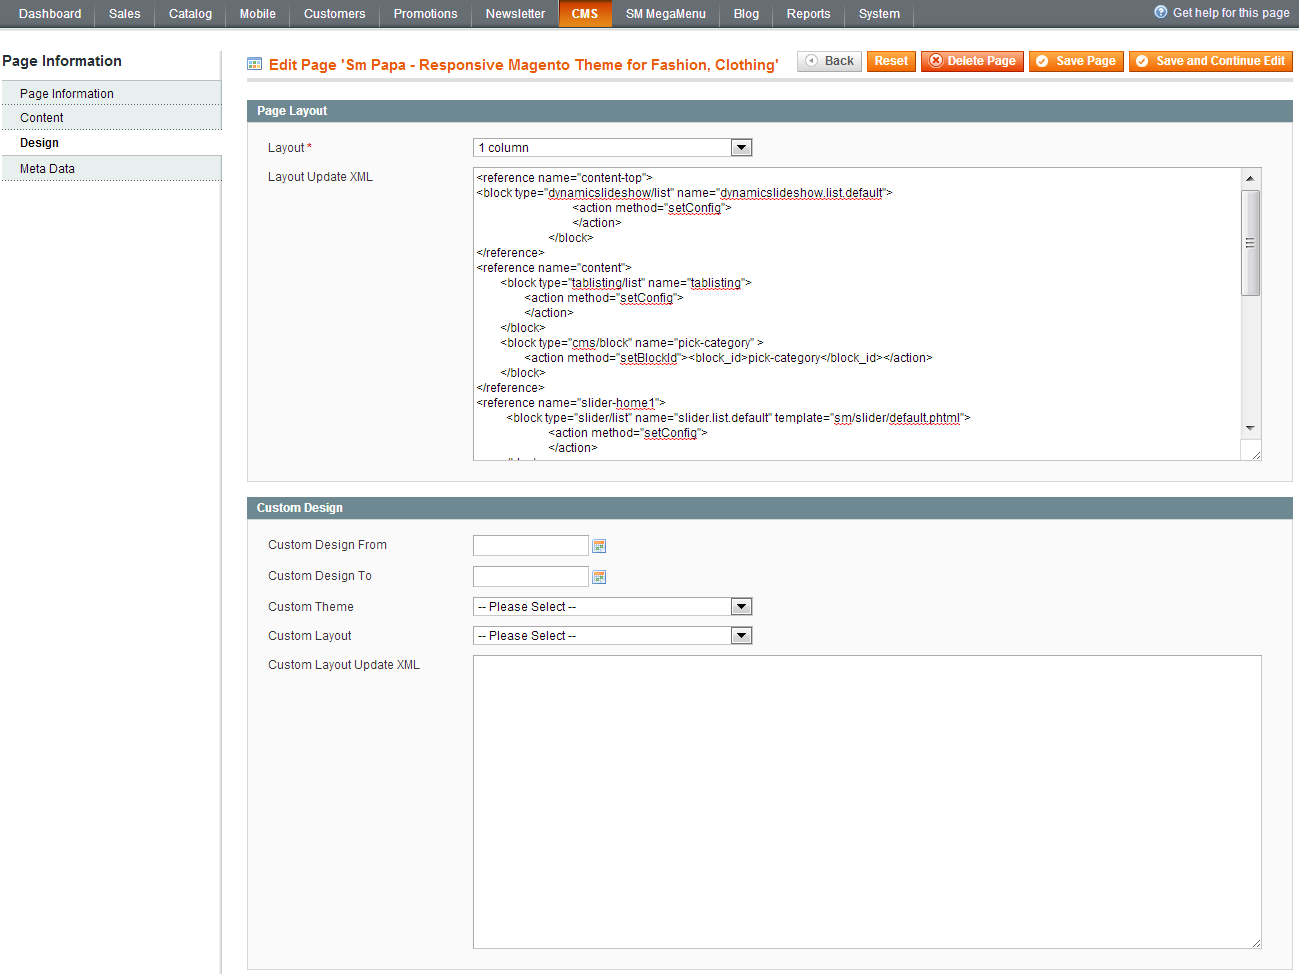
Task: Open the Promotions menu
Action: pyautogui.click(x=425, y=14)
